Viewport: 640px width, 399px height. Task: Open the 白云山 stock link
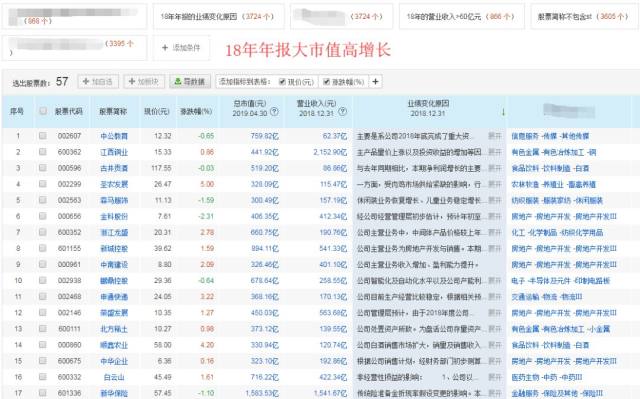coord(114,377)
